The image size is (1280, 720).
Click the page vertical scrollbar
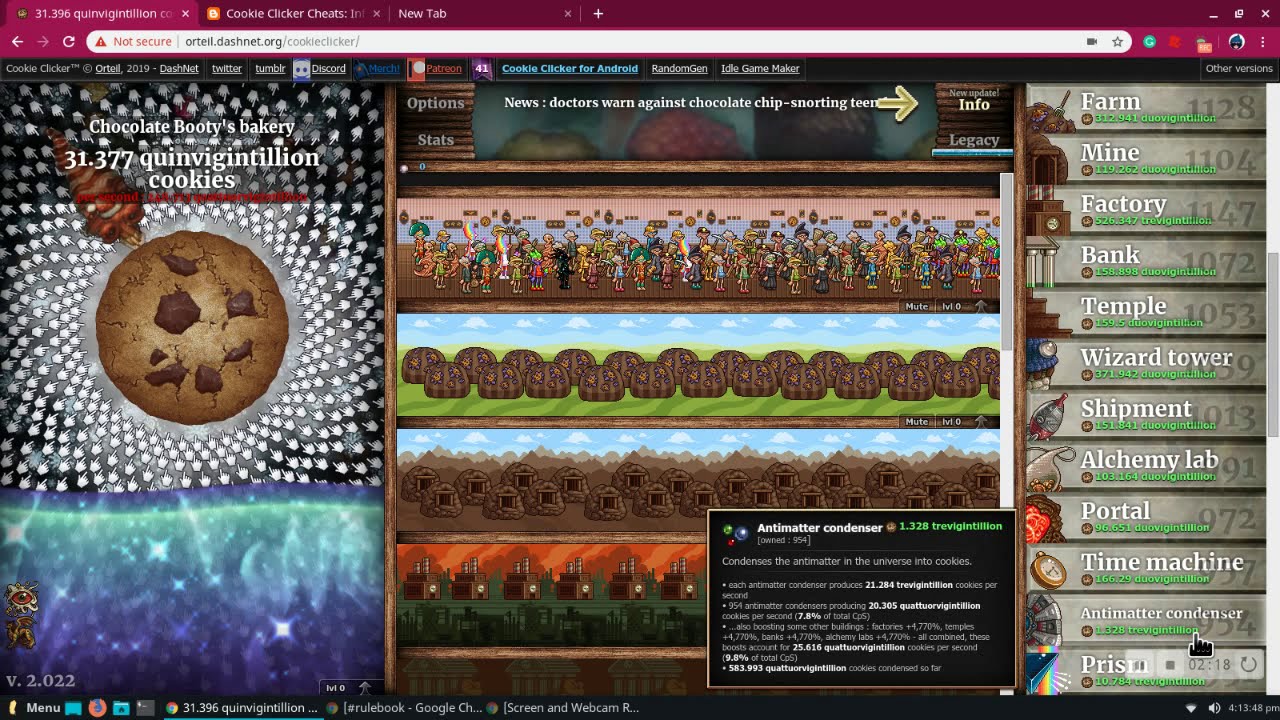(1272, 345)
